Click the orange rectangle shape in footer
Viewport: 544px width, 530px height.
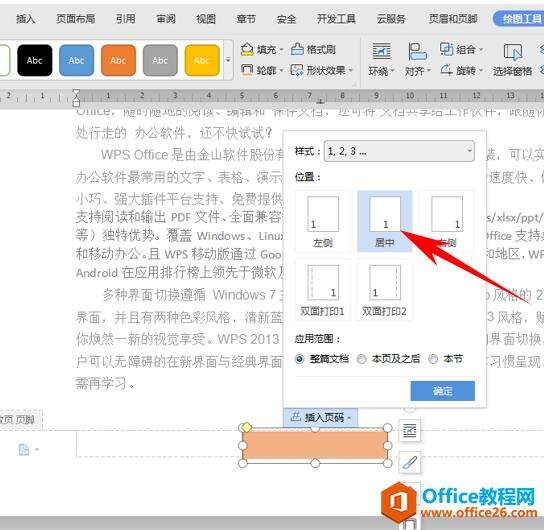coord(315,446)
